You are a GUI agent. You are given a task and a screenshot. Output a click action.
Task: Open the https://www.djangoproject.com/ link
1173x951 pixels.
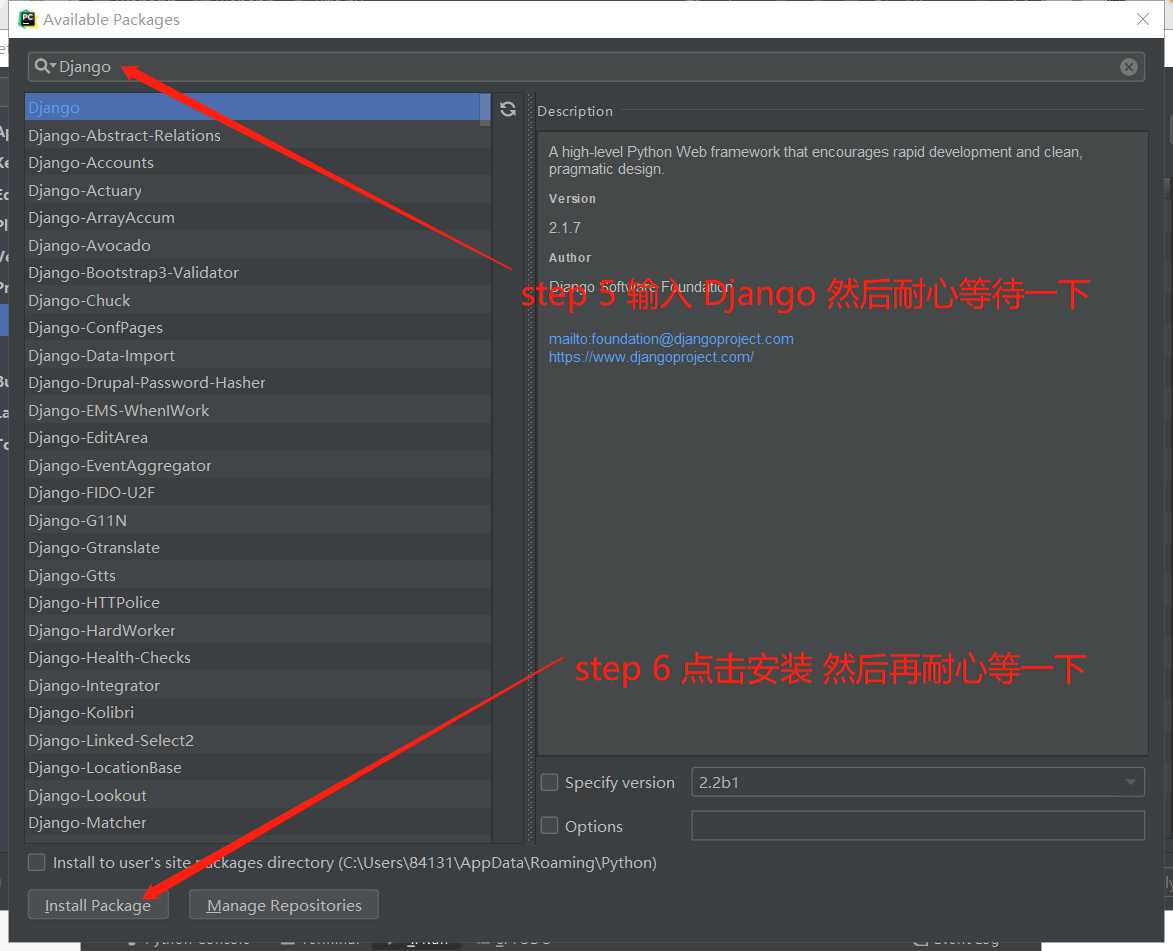click(x=651, y=357)
